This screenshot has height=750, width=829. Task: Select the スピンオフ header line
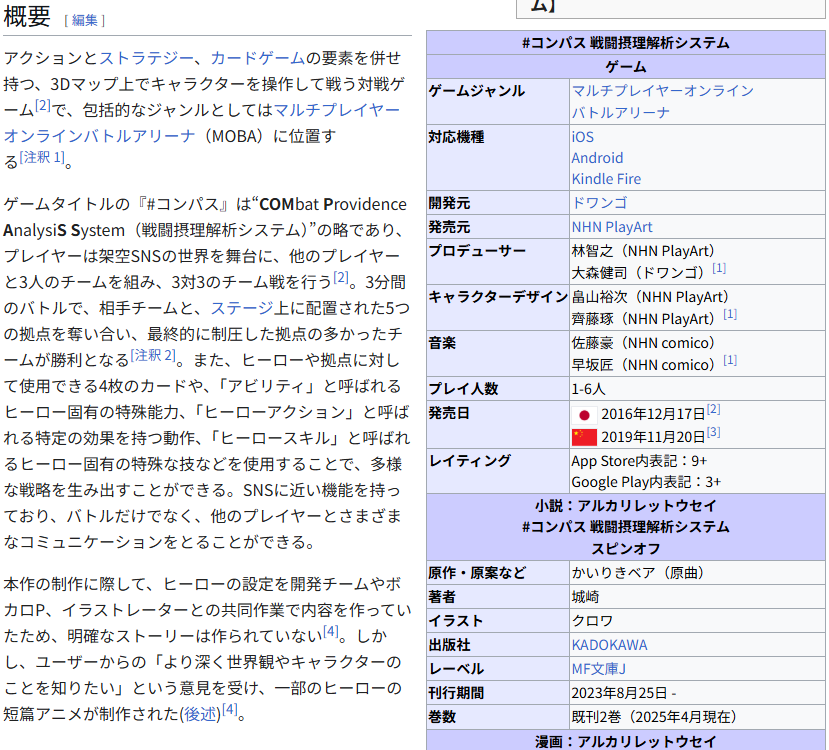[x=626, y=549]
